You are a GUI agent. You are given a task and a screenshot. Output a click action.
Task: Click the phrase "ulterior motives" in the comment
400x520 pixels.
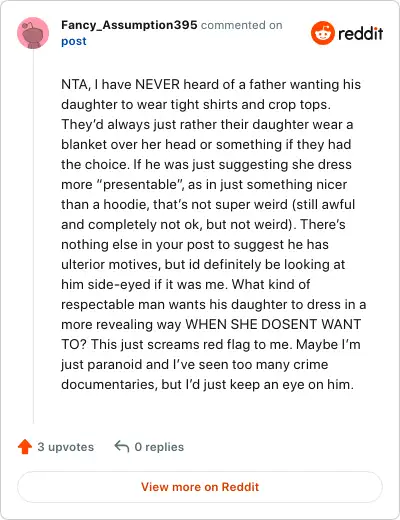point(108,265)
